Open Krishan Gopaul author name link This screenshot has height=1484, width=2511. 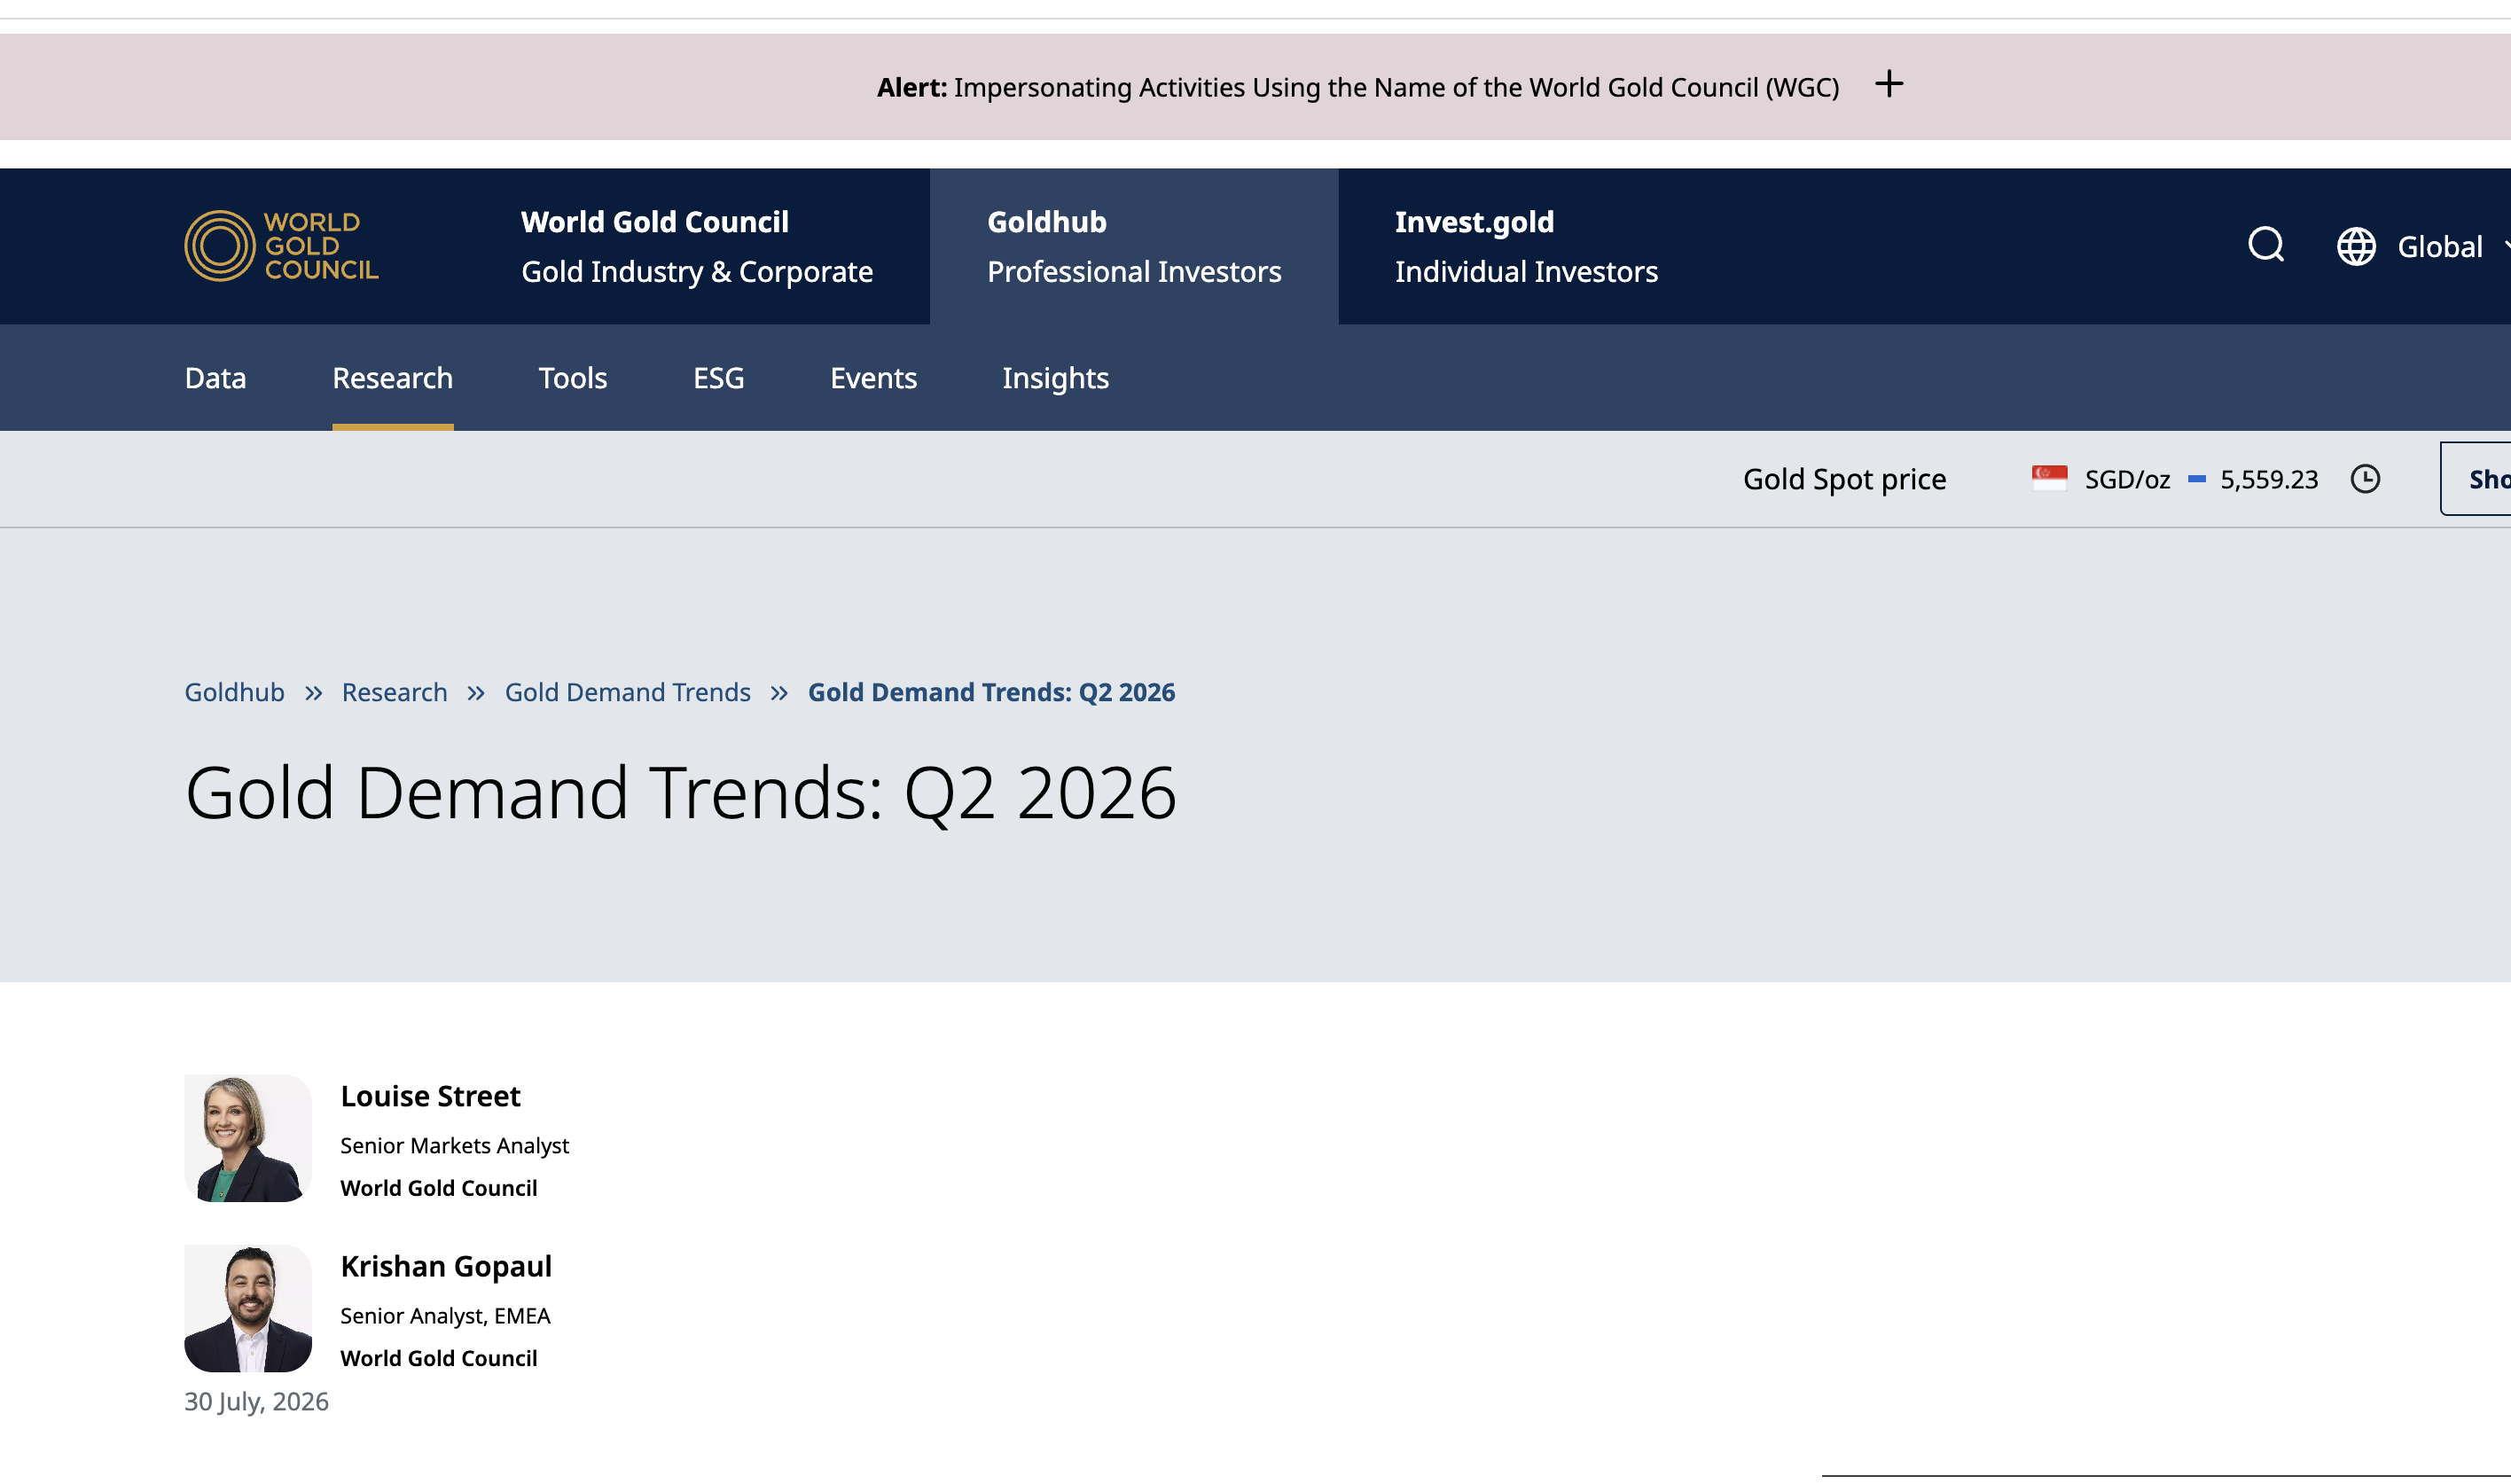[446, 1266]
